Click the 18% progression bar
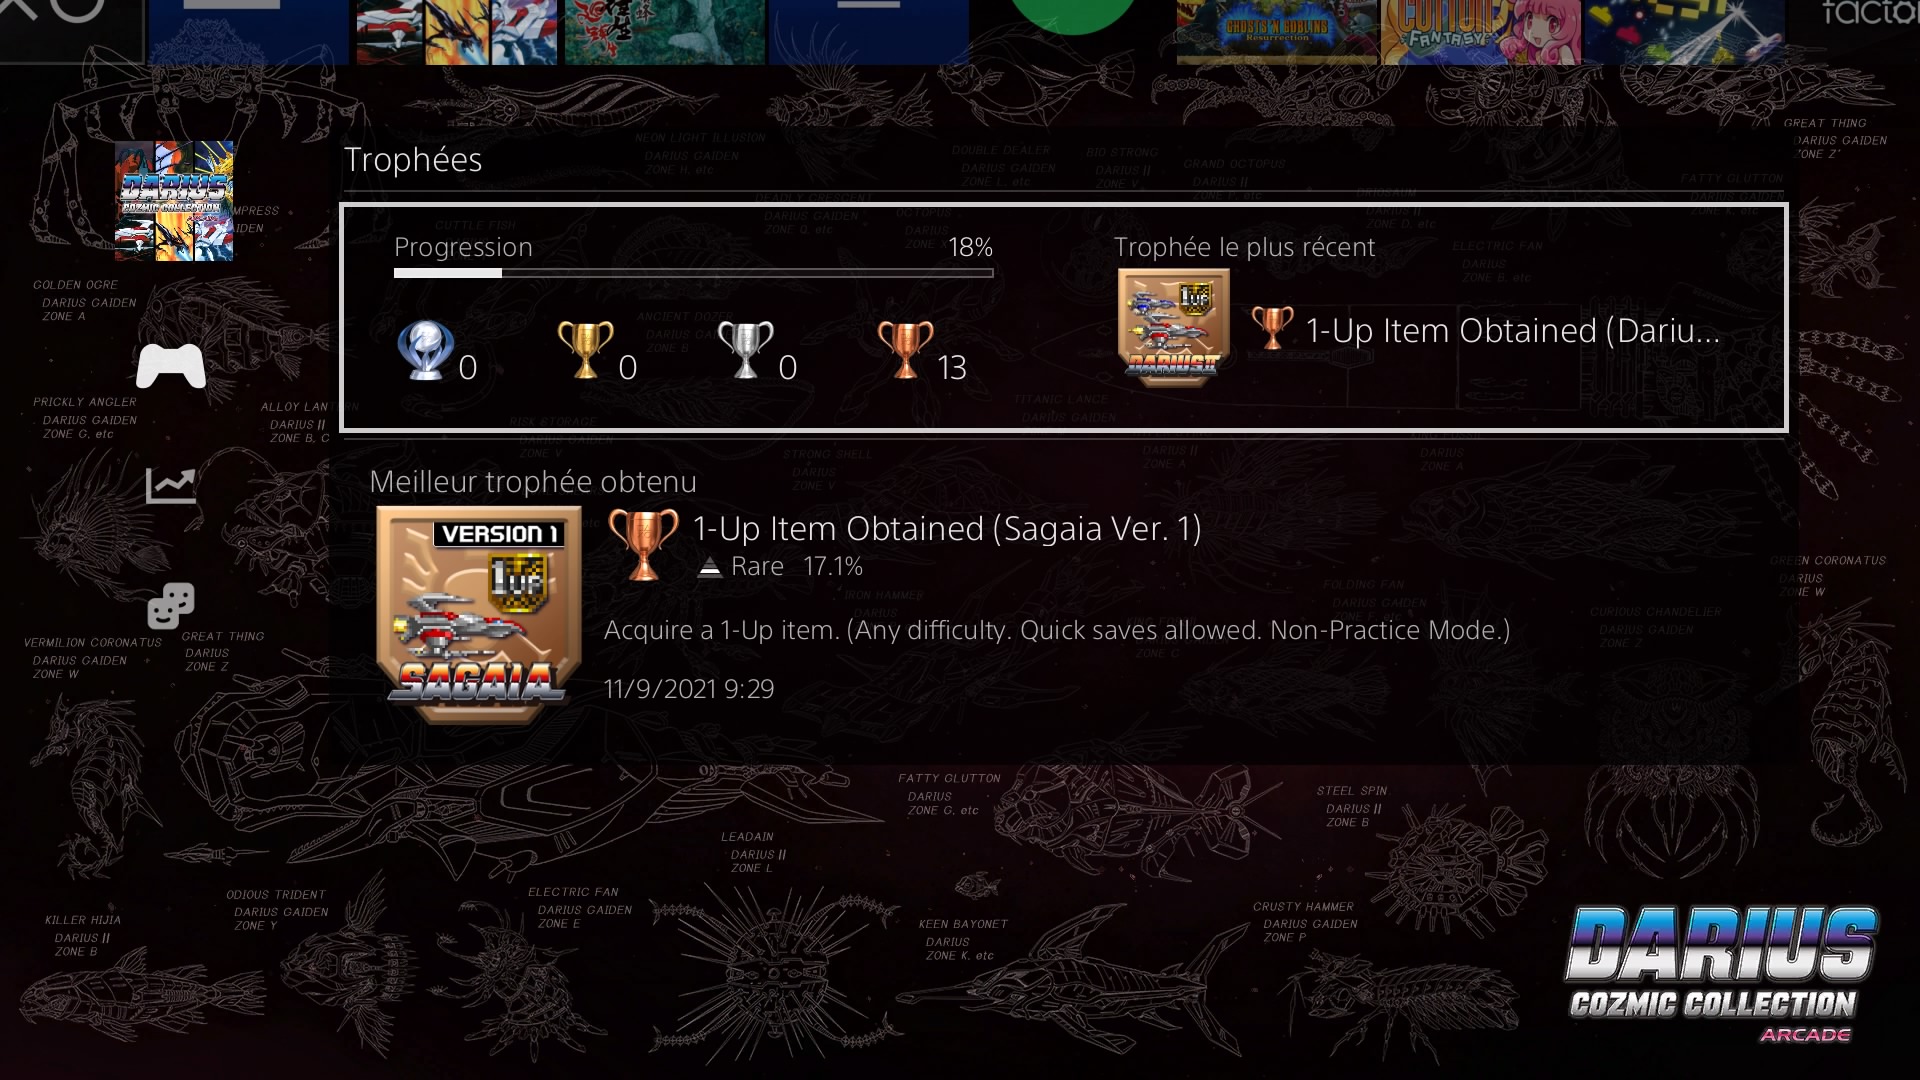The image size is (1920, 1080). [x=694, y=273]
